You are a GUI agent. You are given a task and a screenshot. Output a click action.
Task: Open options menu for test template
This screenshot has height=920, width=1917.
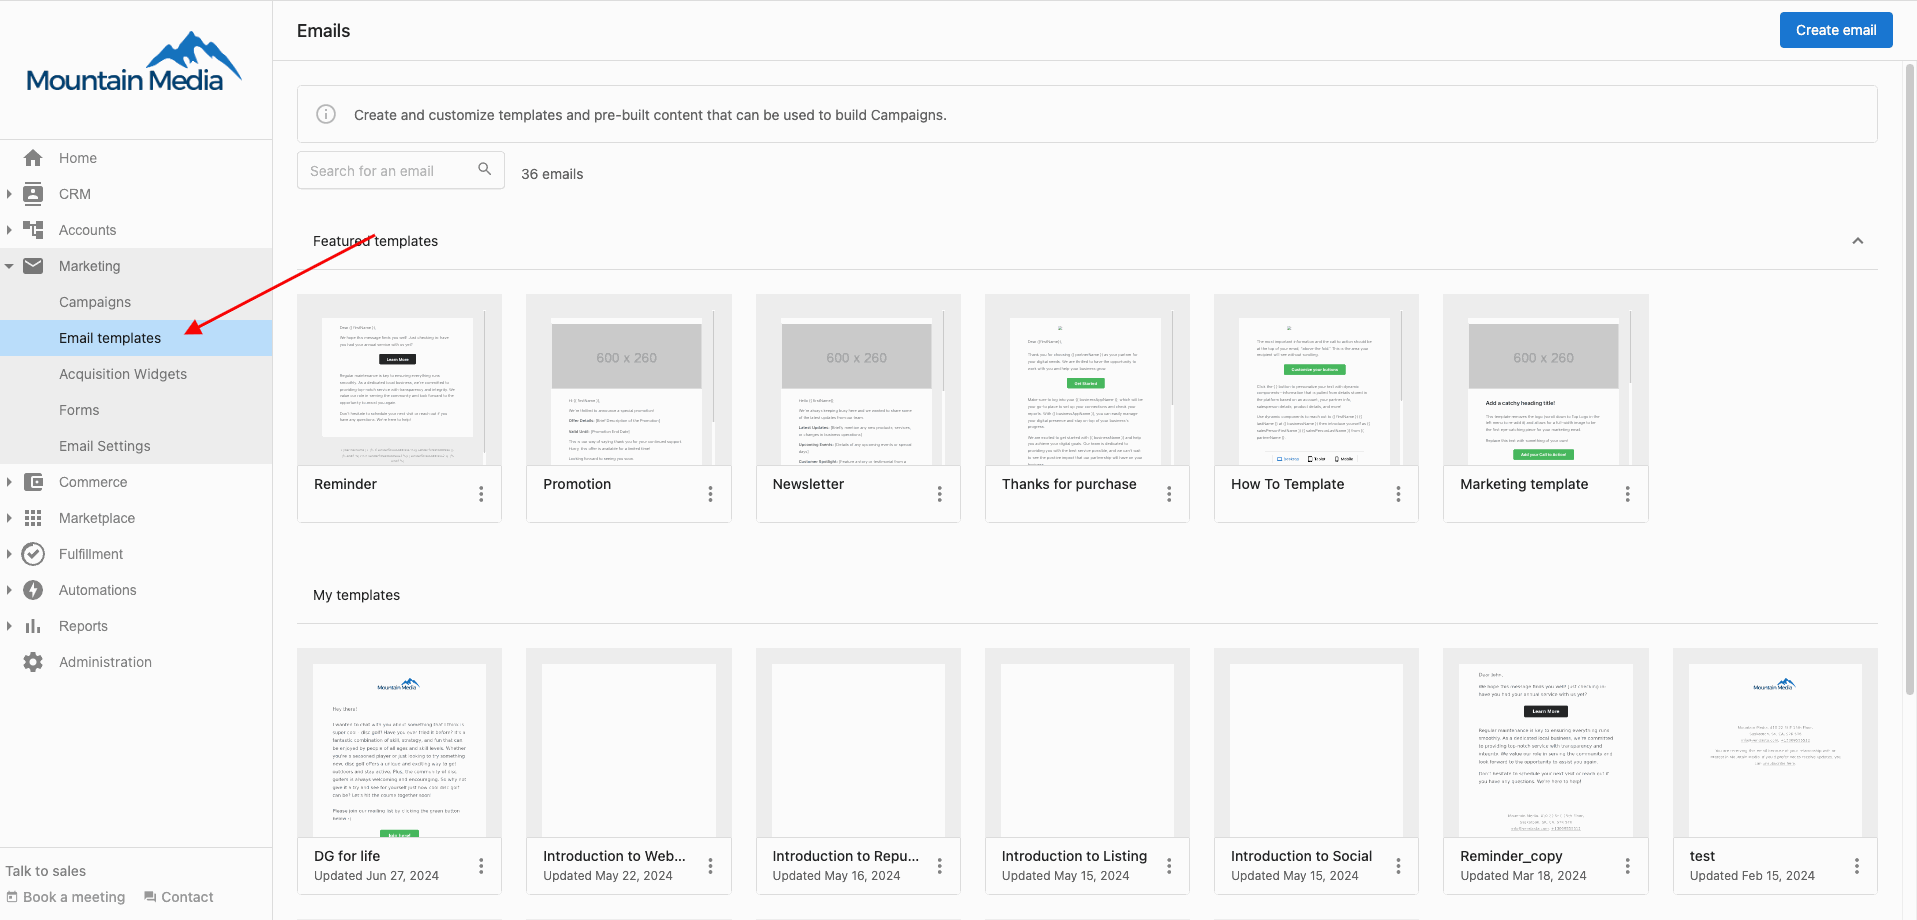tap(1857, 866)
